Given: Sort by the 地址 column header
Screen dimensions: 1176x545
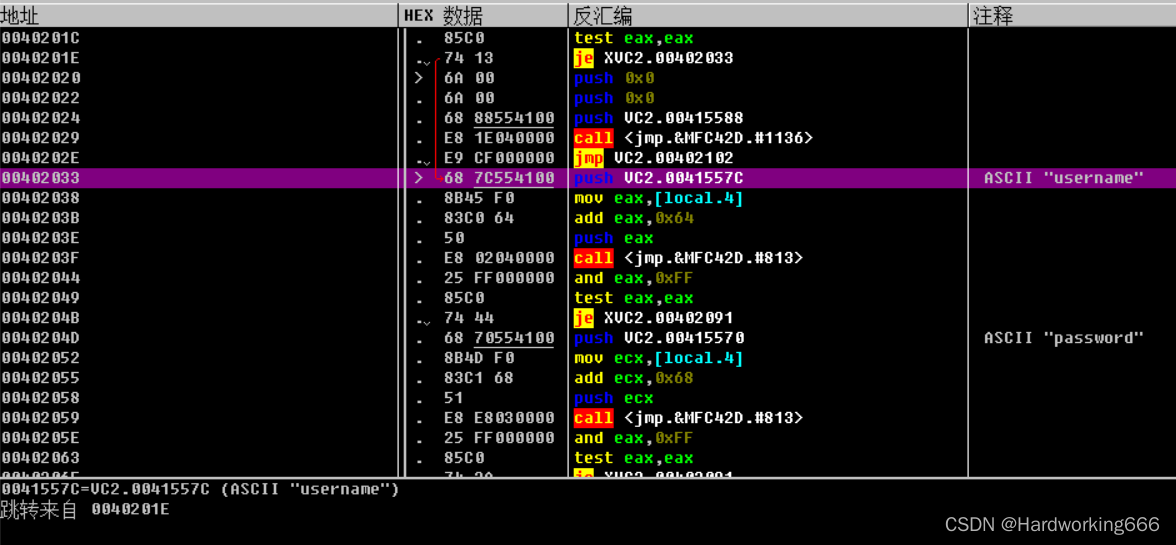Looking at the screenshot, I should click(198, 15).
